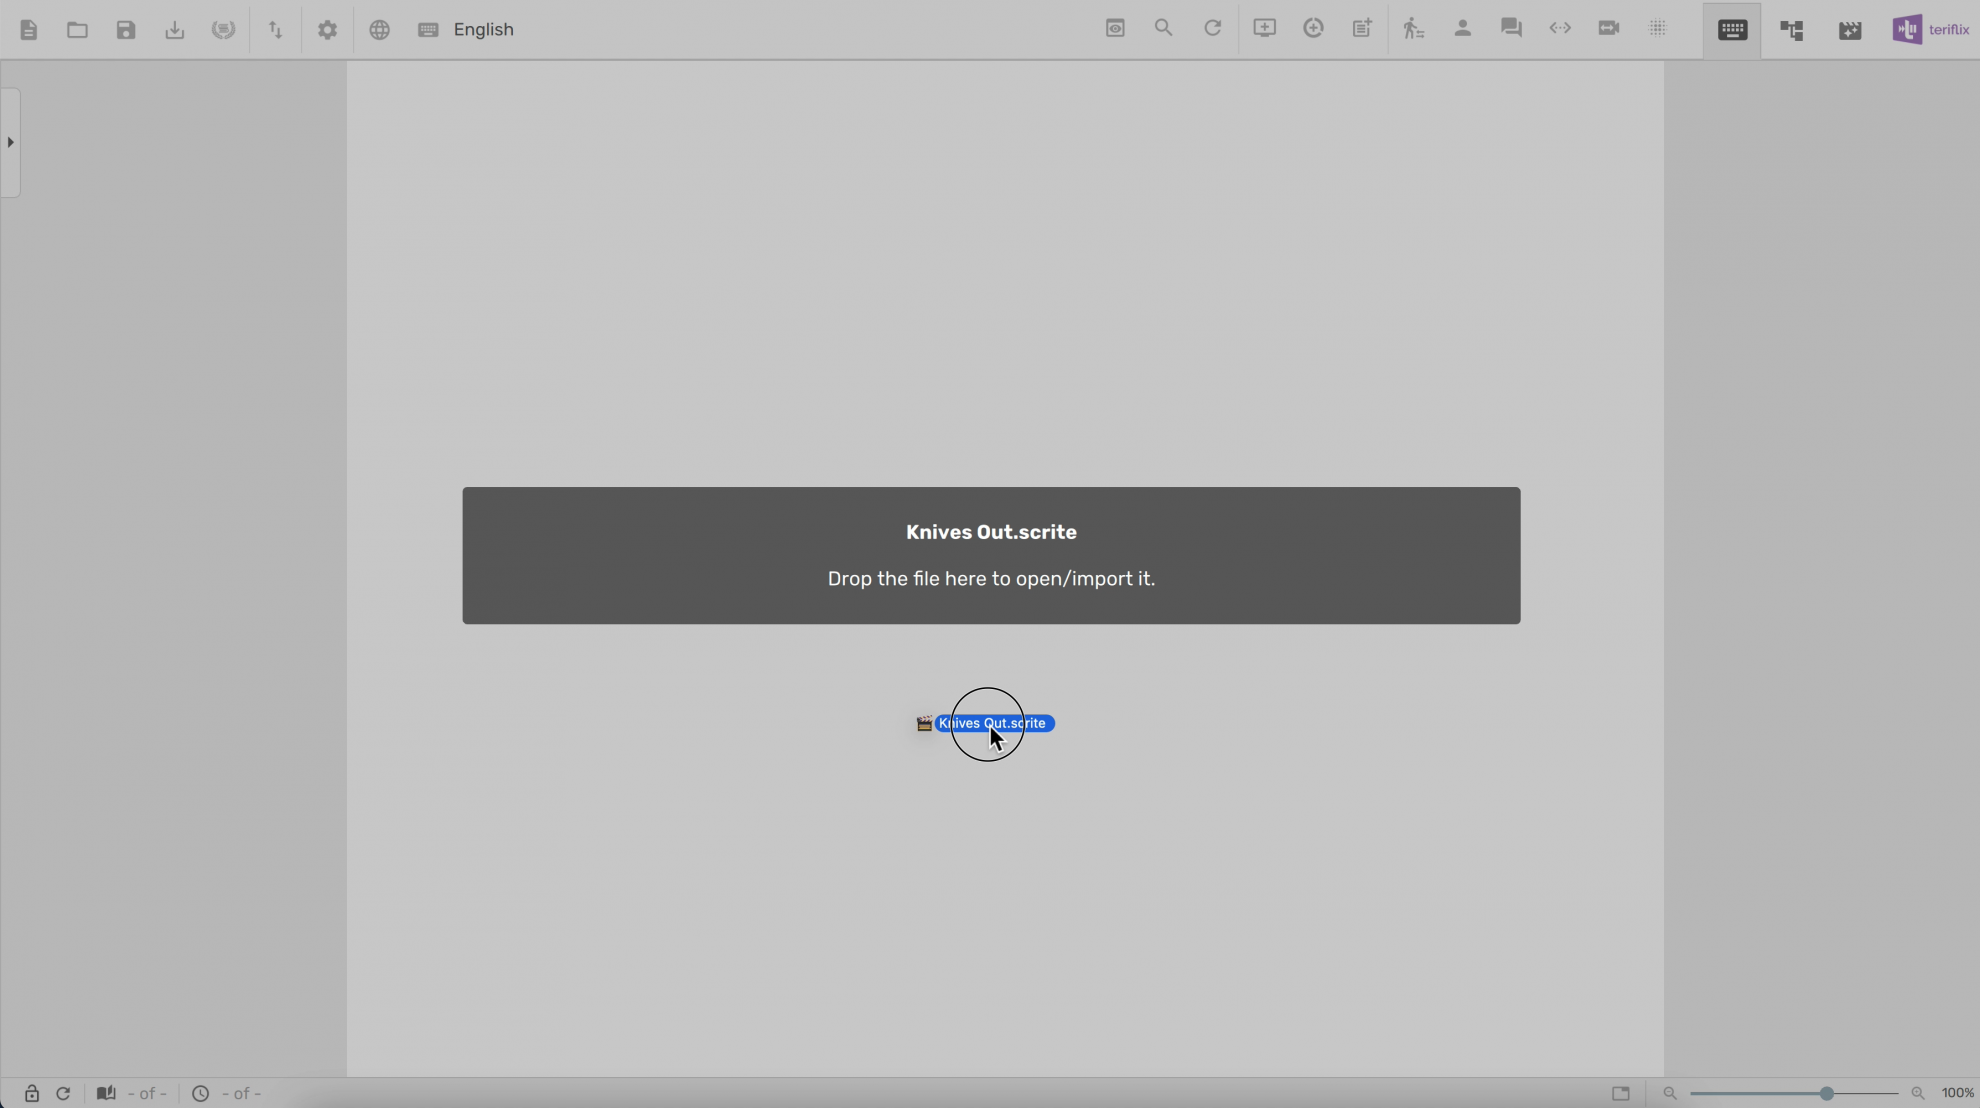Select the video camera icon in the toolbar

pos(1607,28)
